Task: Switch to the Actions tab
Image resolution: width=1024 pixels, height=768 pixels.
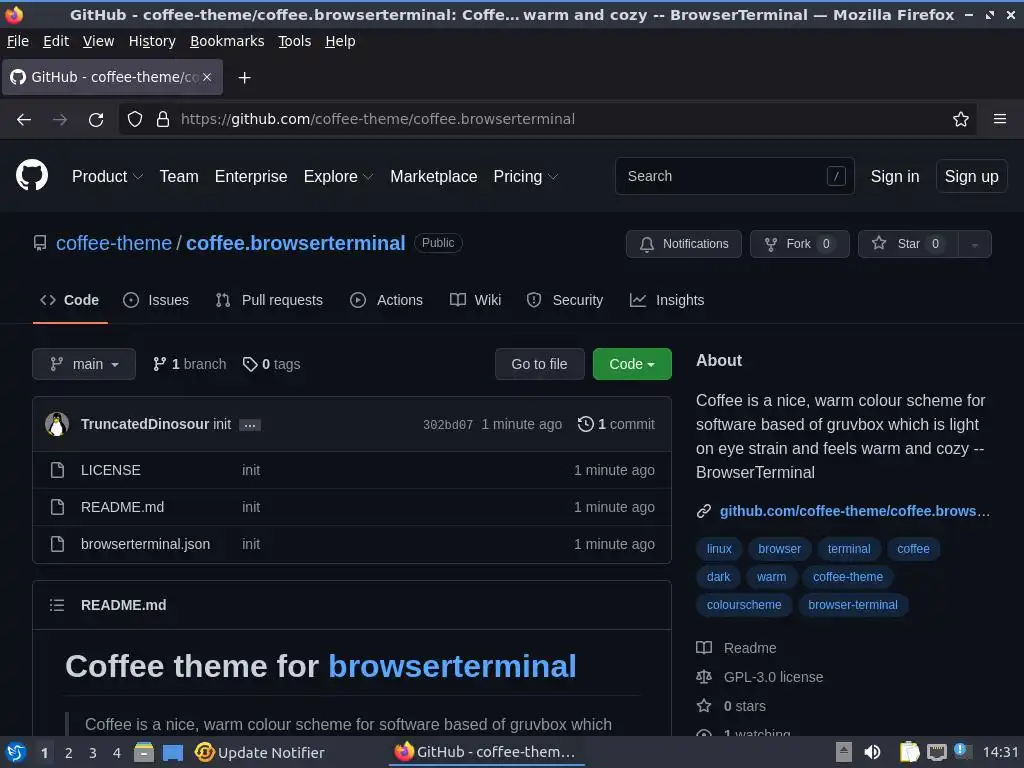Action: pos(387,300)
